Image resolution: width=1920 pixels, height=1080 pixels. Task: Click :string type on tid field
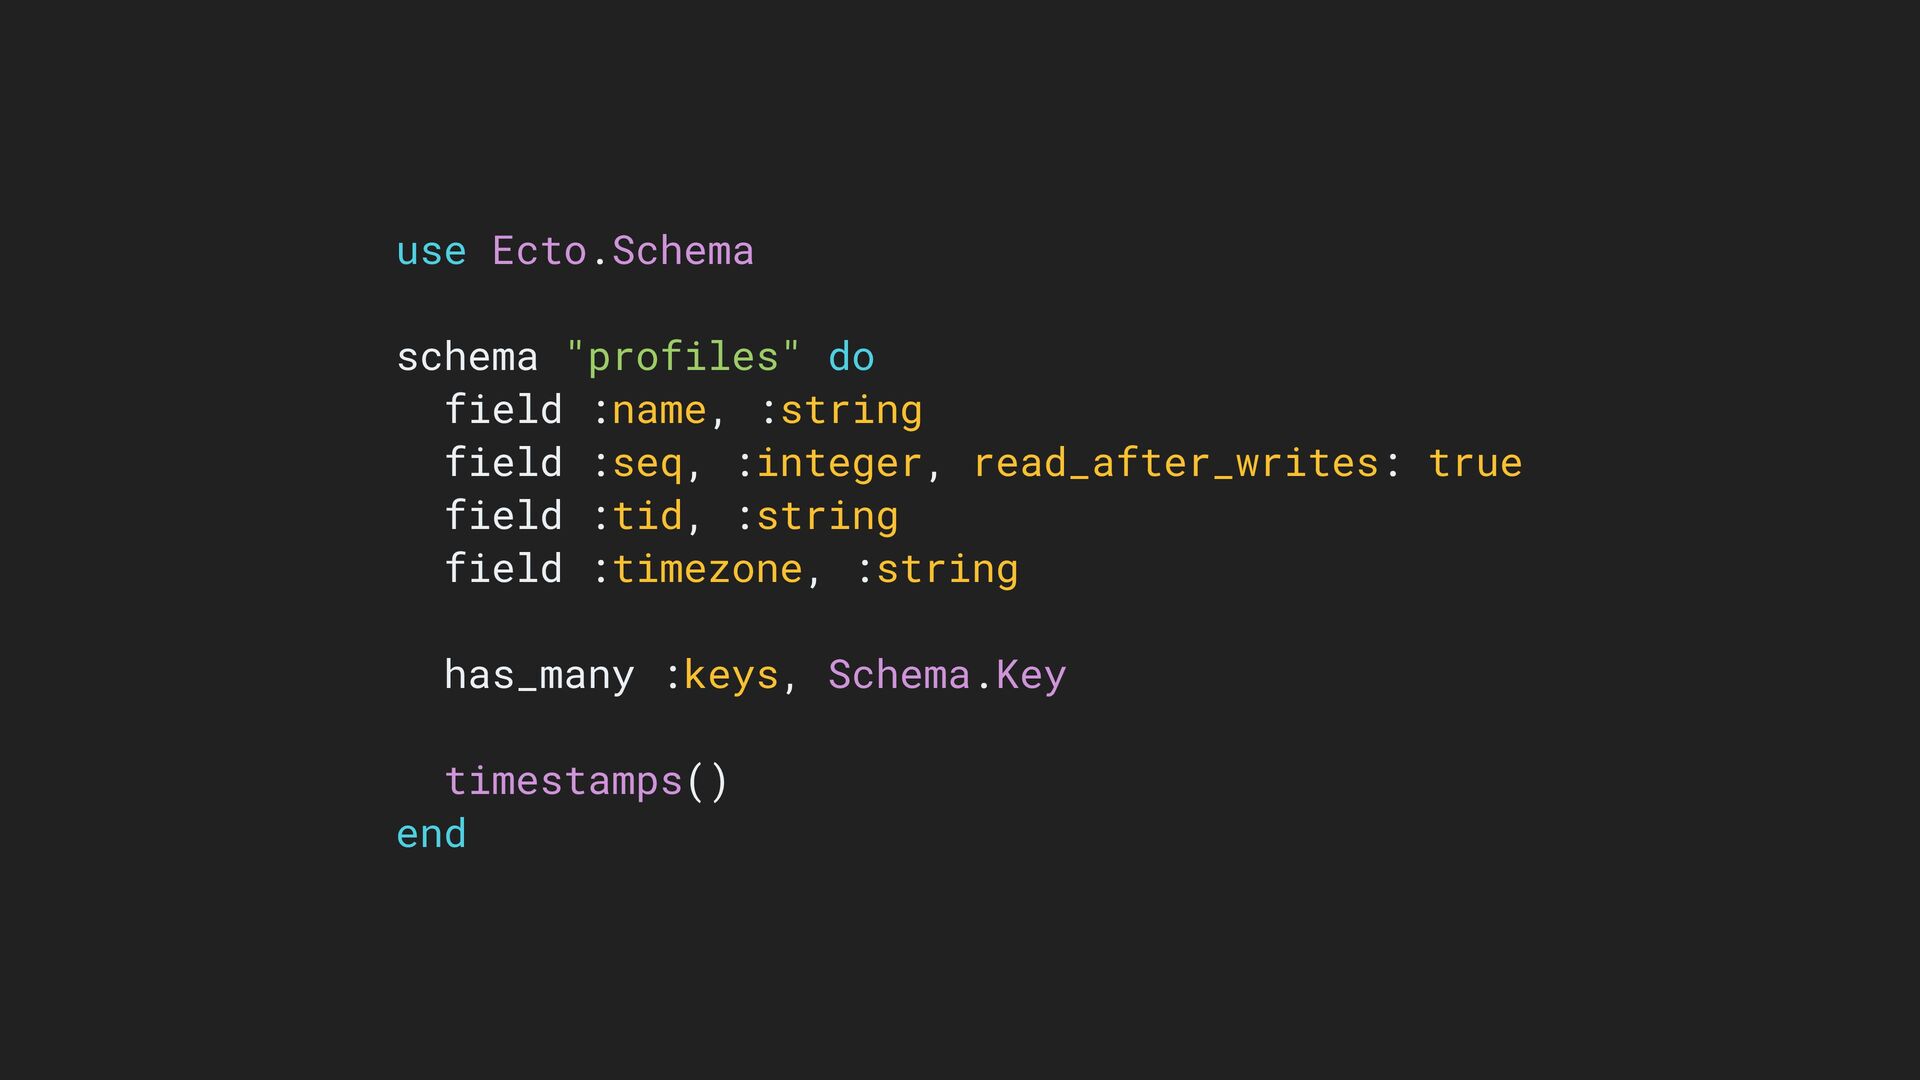(817, 517)
